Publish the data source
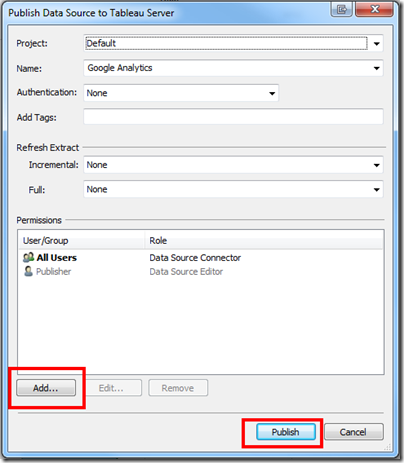Viewport: 404px width, 463px height. [286, 432]
